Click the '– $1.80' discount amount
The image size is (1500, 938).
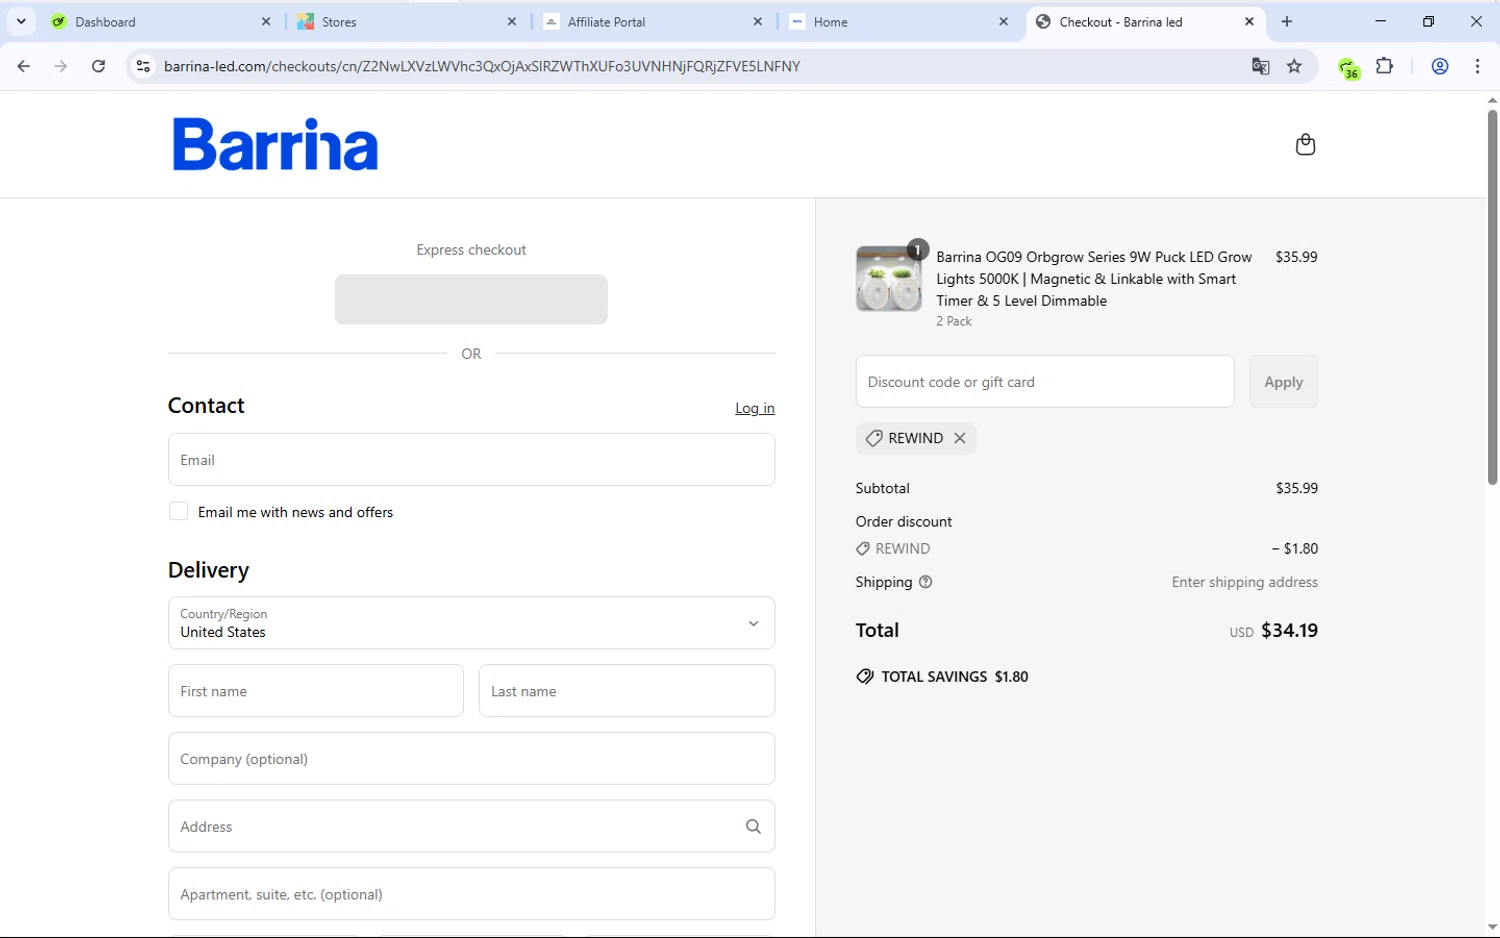1295,548
